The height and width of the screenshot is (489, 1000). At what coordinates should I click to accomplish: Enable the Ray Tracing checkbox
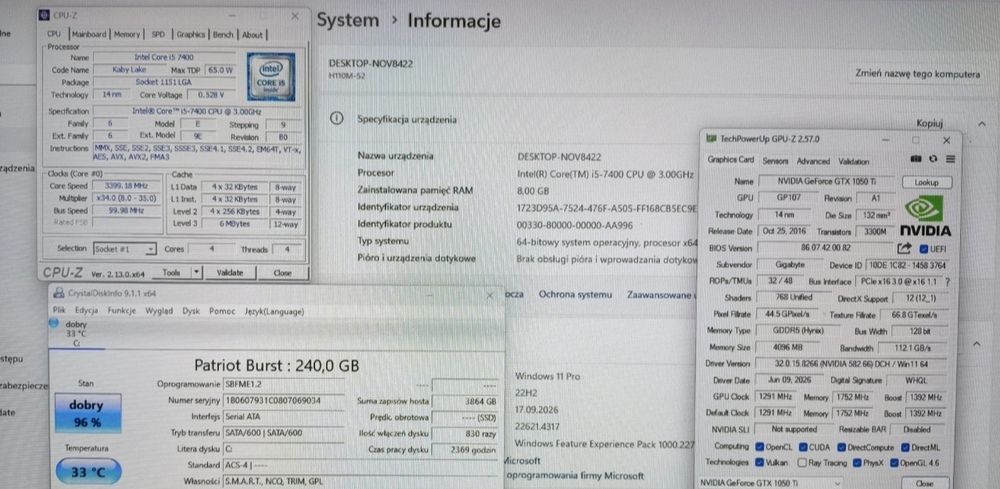pyautogui.click(x=803, y=463)
